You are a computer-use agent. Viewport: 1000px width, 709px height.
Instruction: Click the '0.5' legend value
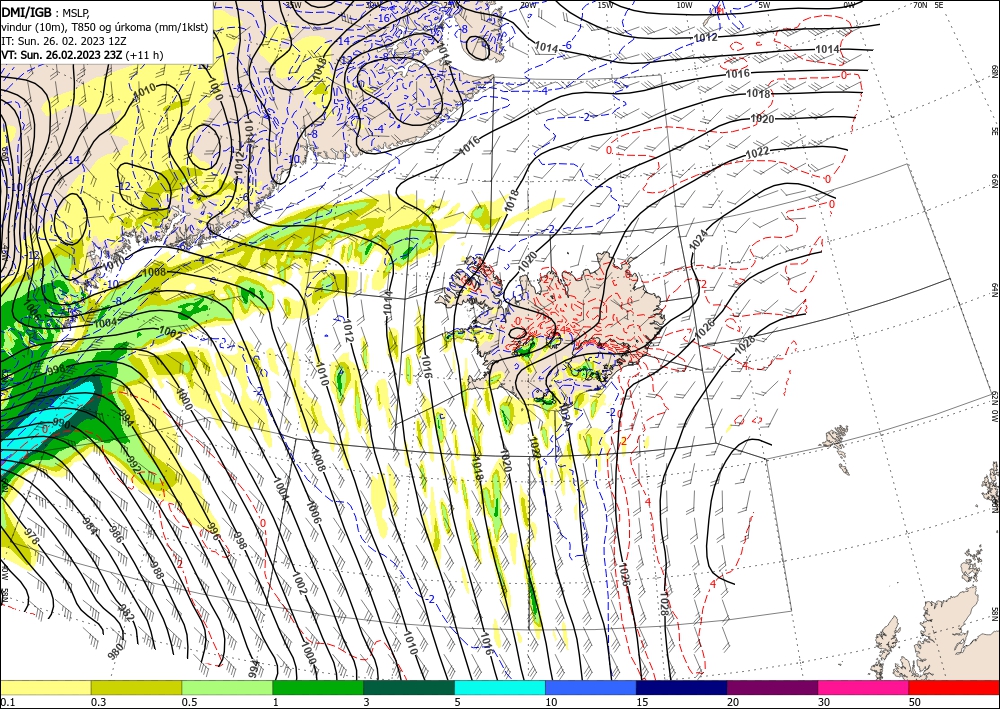[189, 702]
